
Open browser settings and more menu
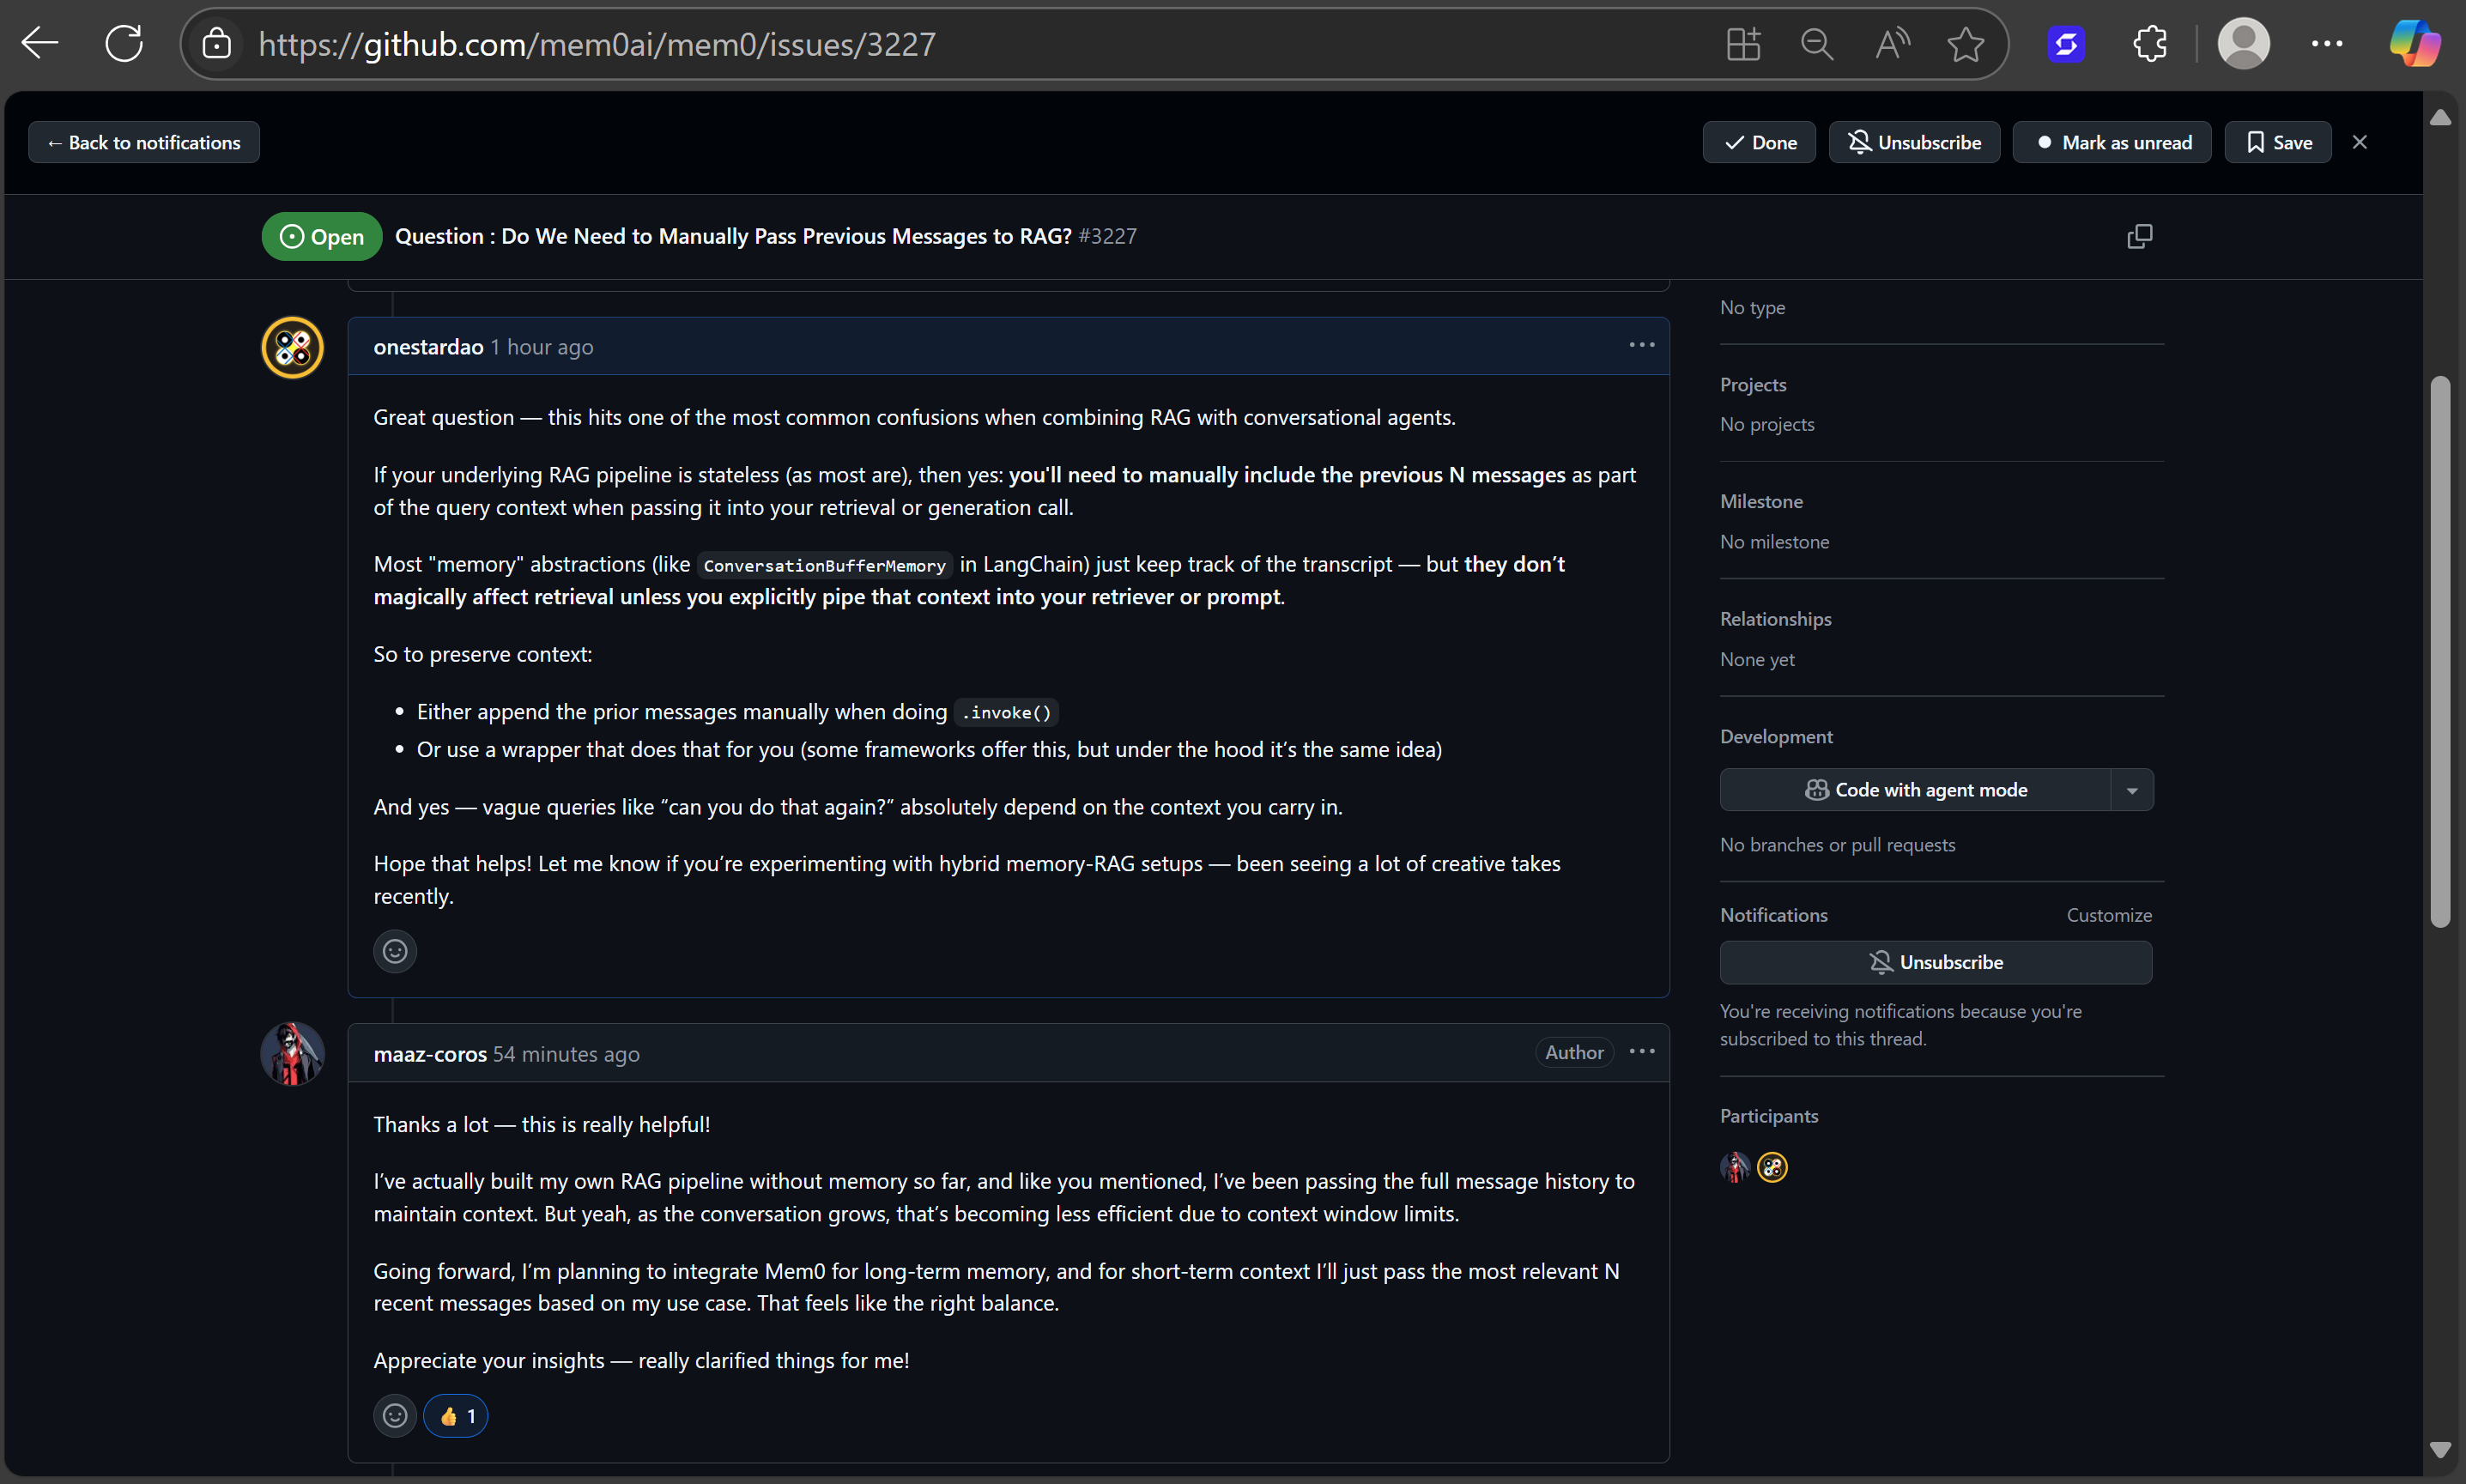coord(2327,44)
